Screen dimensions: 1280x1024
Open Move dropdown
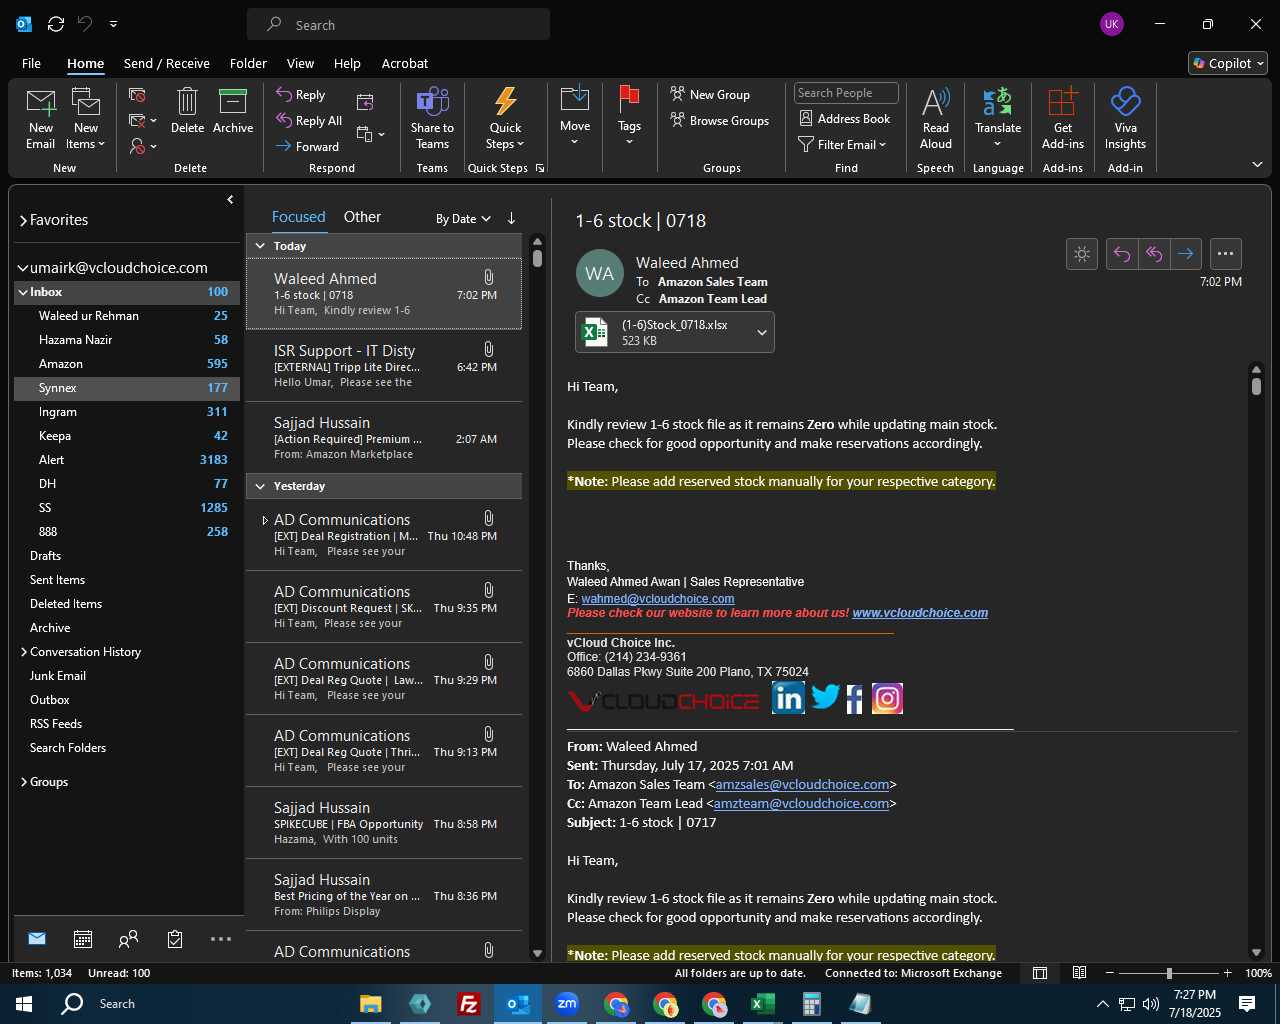click(x=575, y=117)
